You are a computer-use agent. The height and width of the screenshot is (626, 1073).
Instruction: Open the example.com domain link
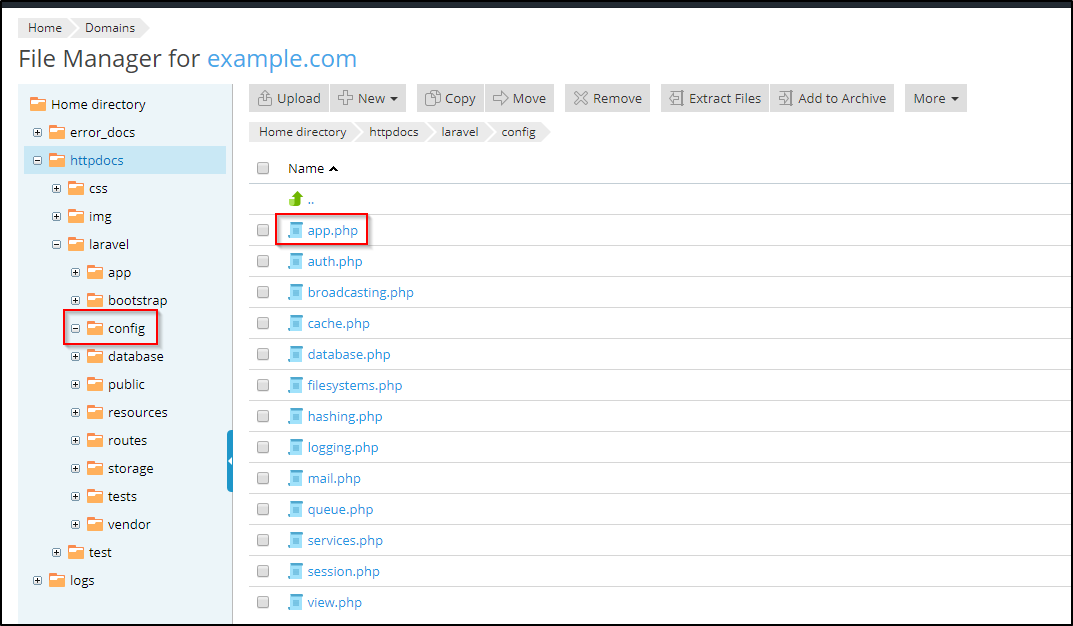281,59
